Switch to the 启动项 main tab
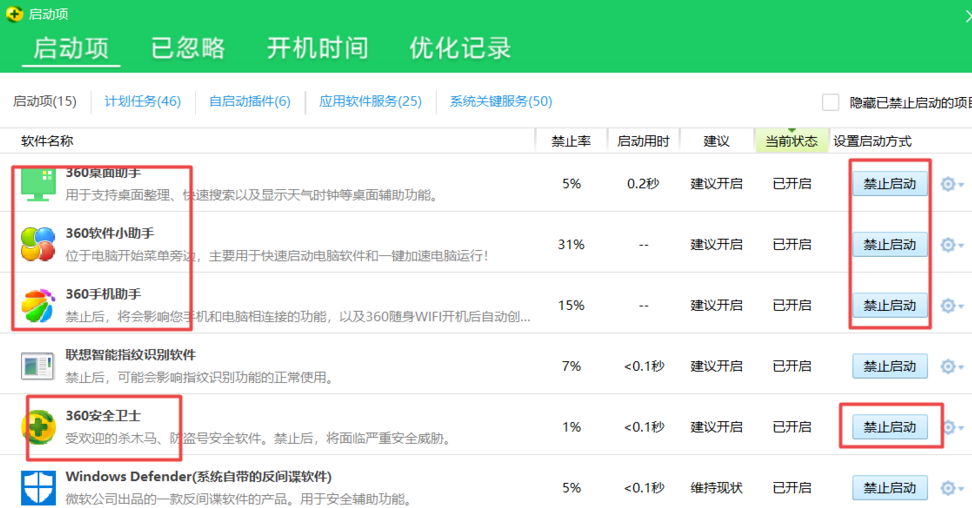 pyautogui.click(x=71, y=48)
